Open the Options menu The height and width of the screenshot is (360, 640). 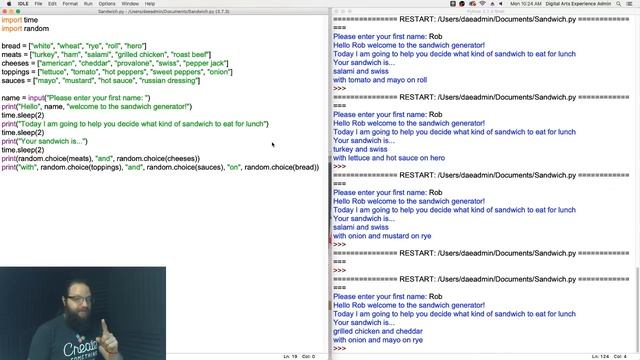107,4
